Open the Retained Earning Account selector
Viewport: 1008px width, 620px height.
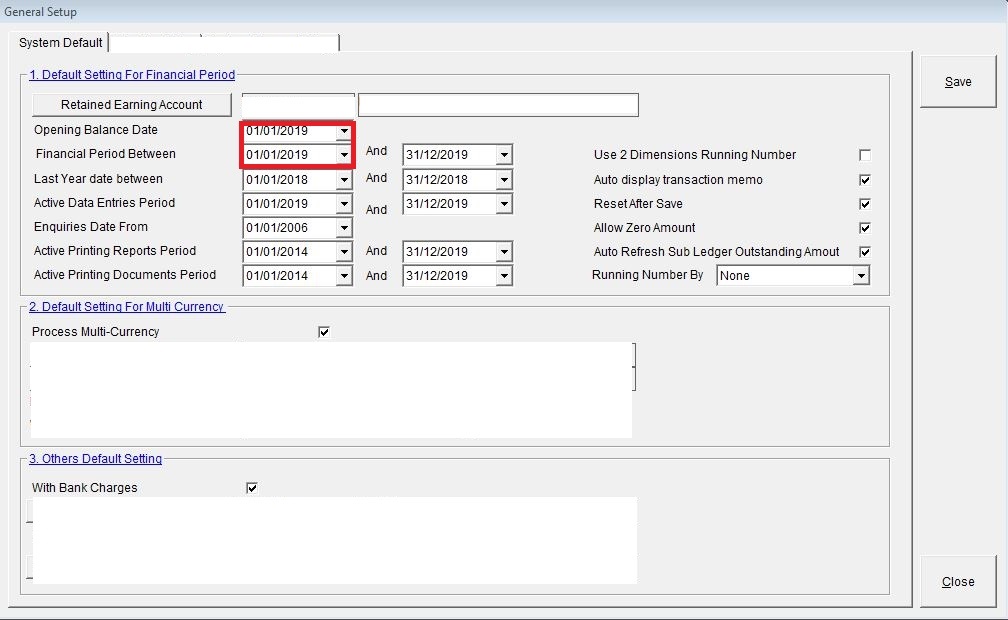pos(132,105)
